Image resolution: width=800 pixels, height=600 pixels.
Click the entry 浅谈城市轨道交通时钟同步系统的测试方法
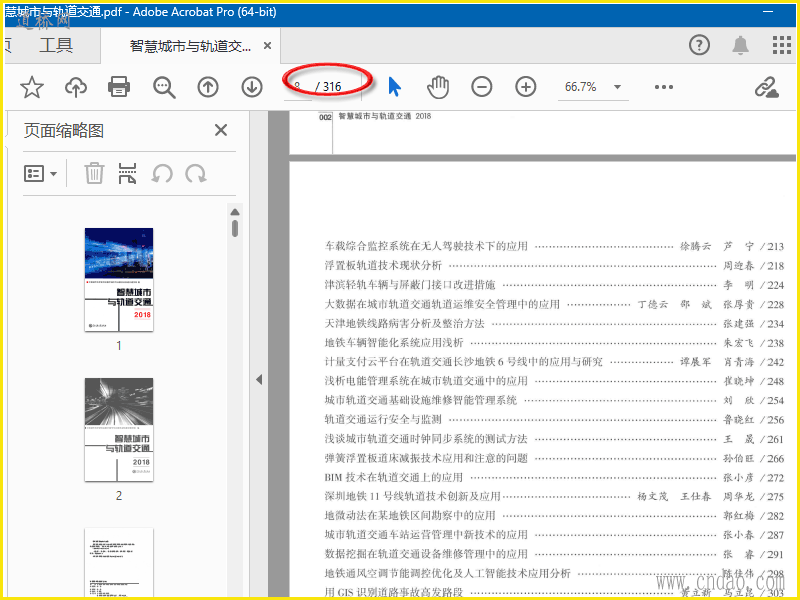click(426, 439)
